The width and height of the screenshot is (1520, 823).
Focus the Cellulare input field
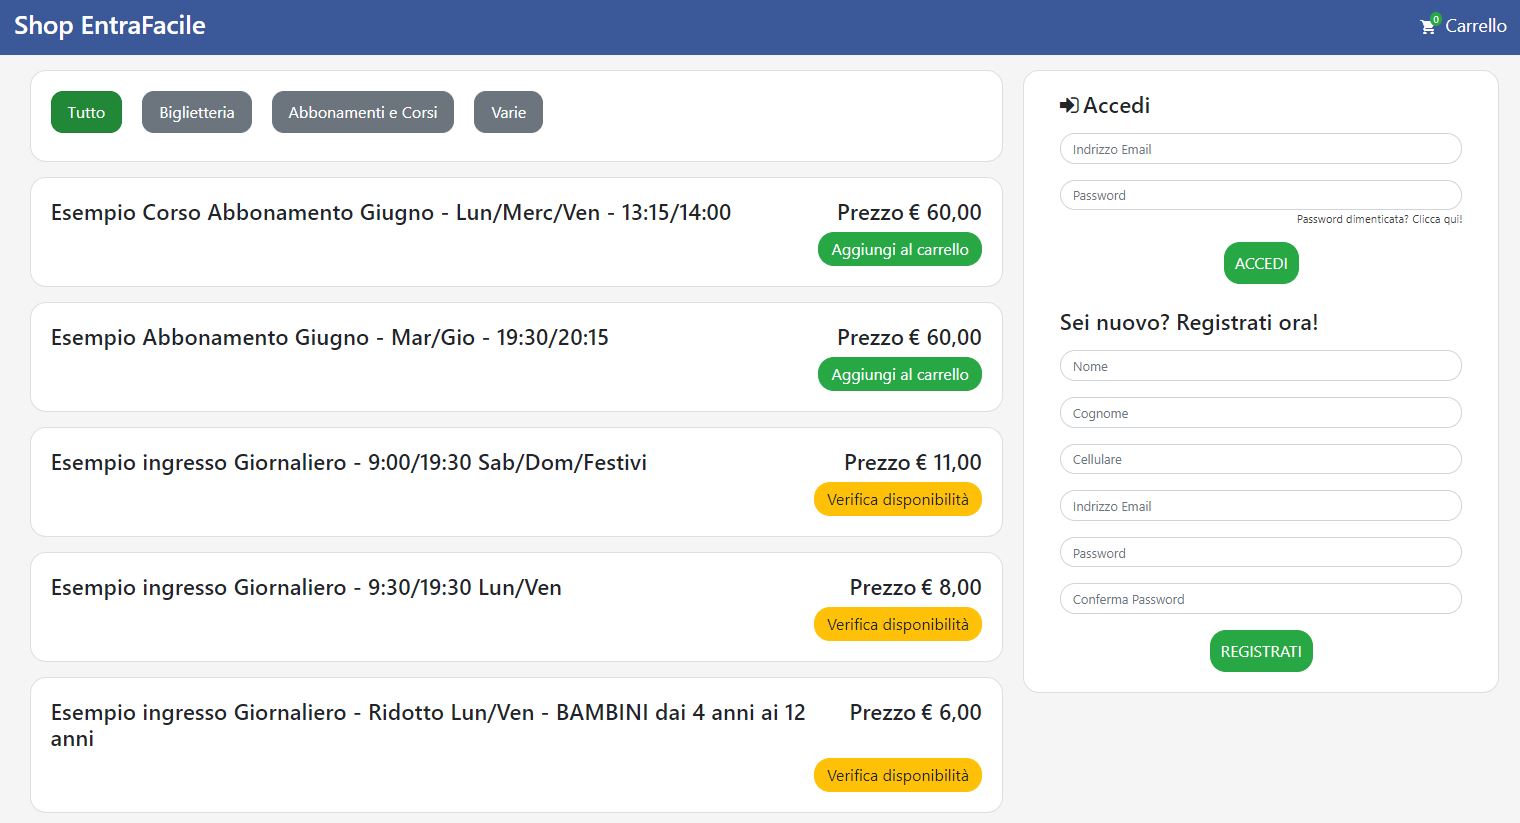[x=1260, y=459]
